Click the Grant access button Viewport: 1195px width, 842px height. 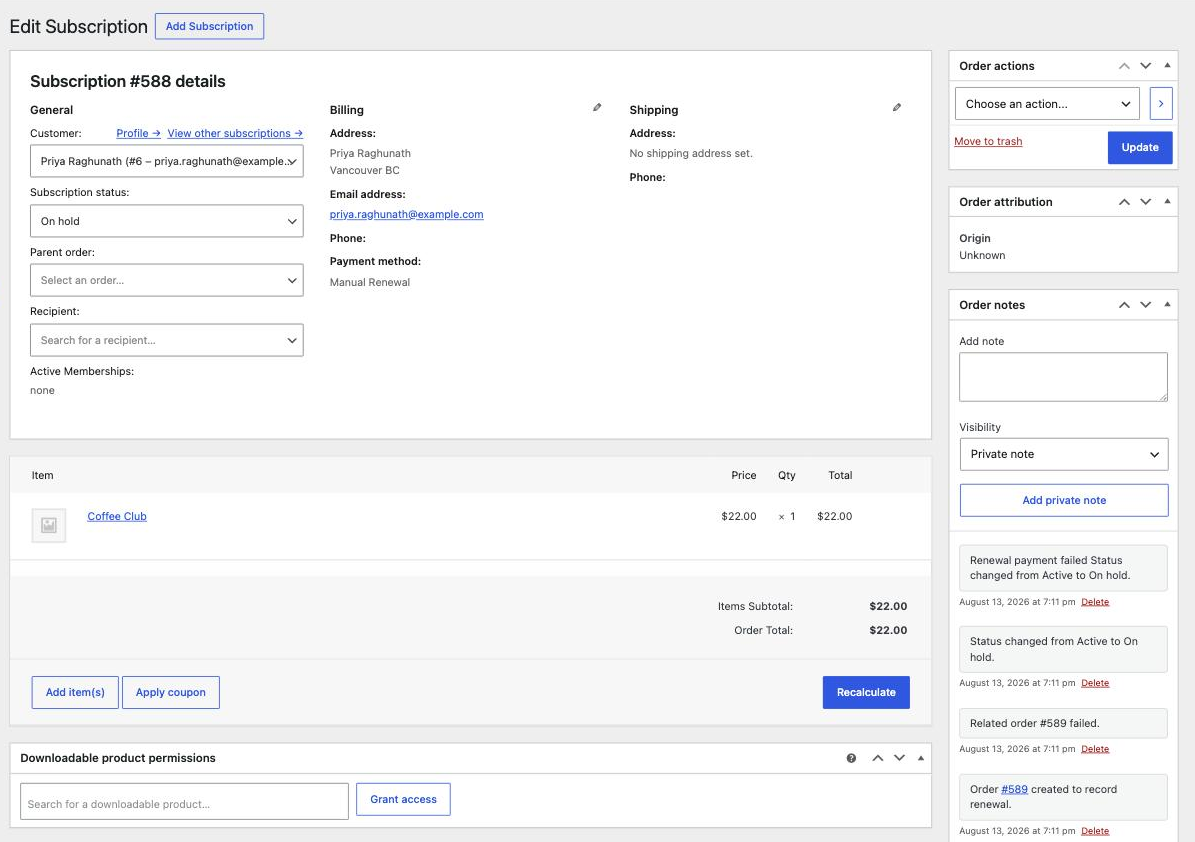tap(403, 799)
